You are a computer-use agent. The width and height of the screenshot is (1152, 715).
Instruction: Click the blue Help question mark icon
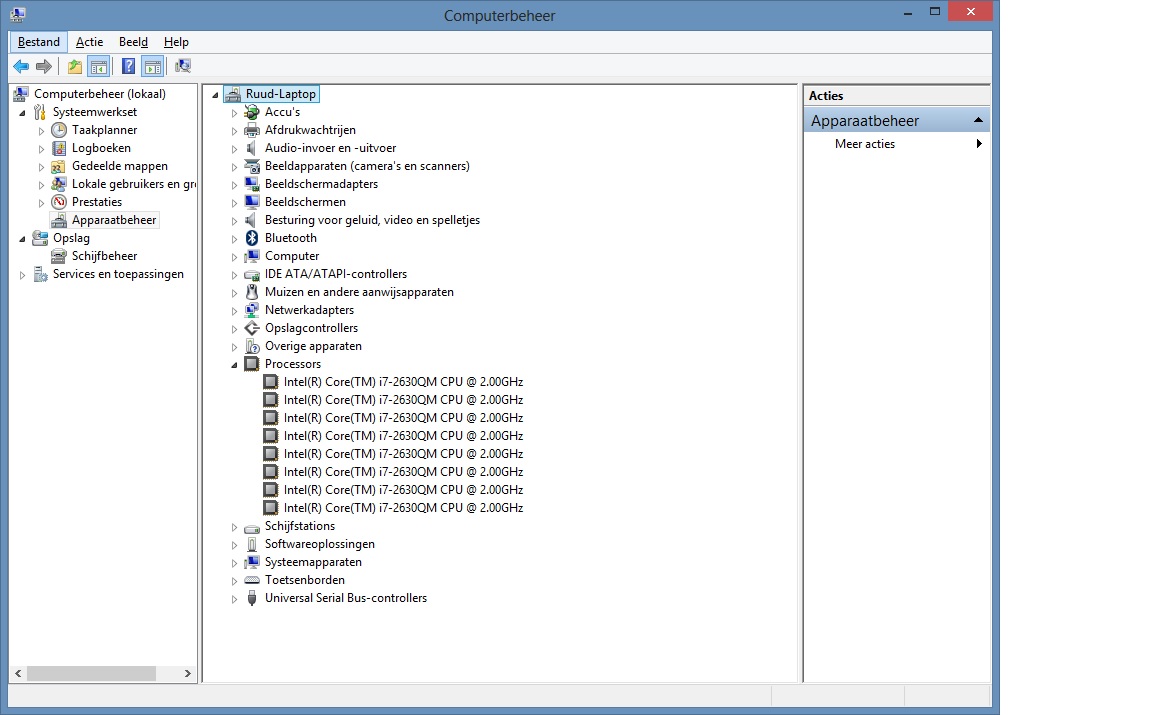click(x=129, y=67)
